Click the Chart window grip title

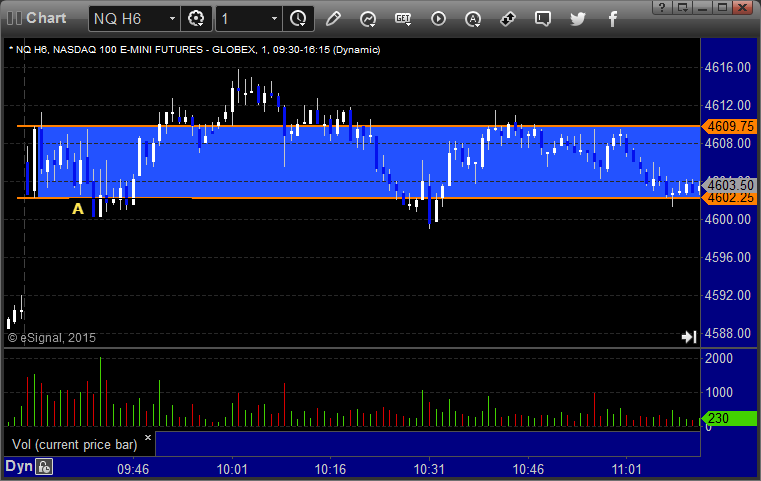(37, 18)
